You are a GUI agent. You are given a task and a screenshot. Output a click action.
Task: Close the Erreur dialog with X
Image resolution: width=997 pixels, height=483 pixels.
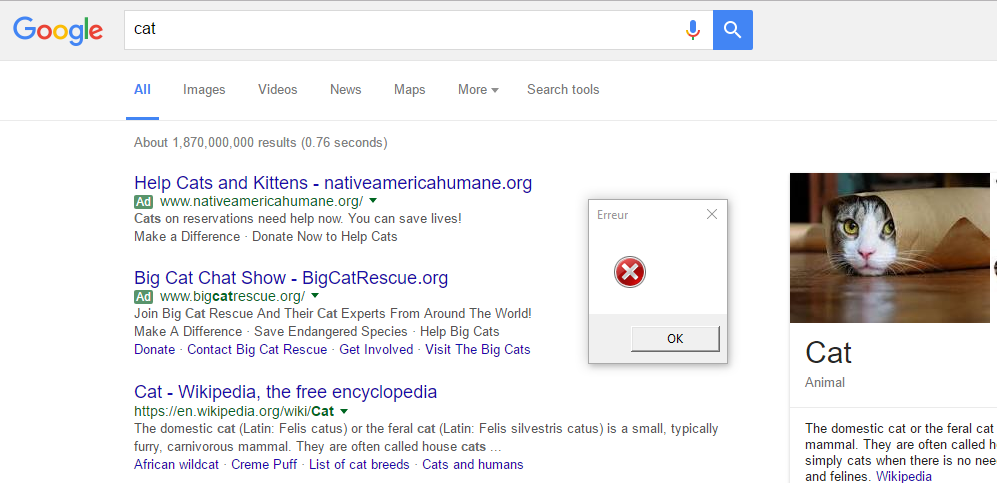[712, 215]
